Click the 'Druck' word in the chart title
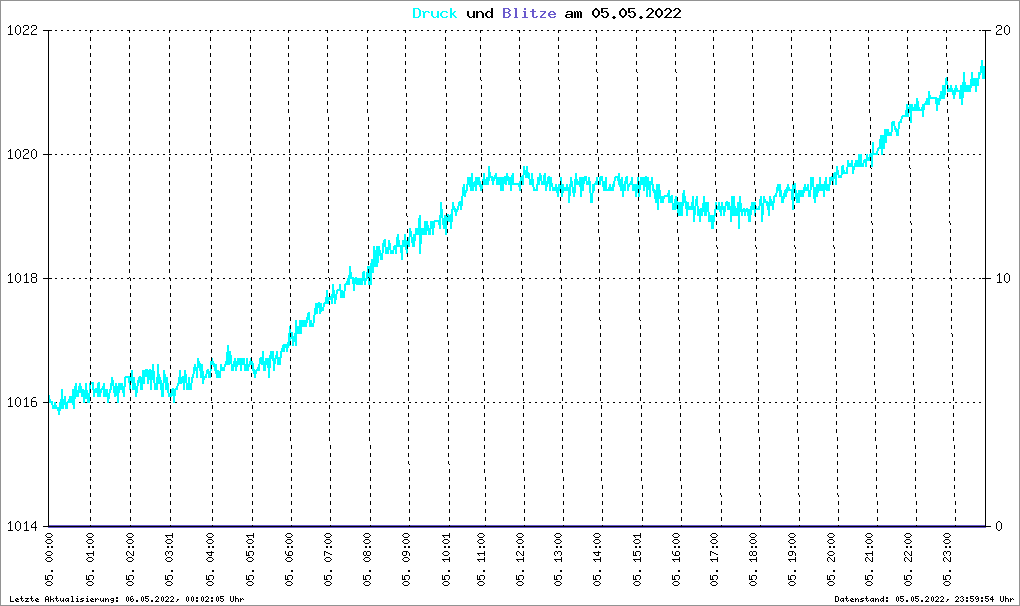 point(435,14)
